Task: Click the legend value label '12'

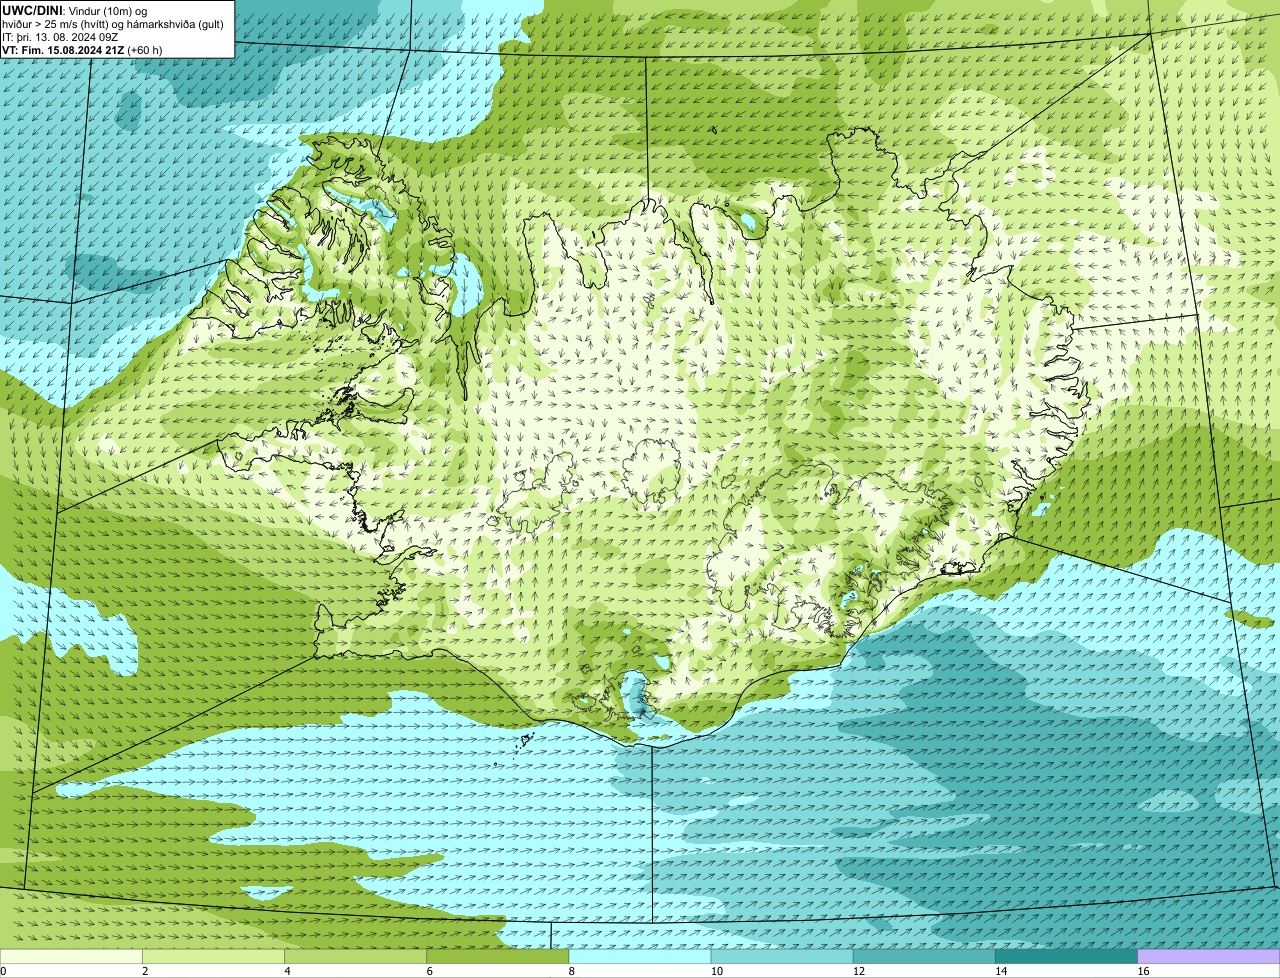Action: coord(858,971)
